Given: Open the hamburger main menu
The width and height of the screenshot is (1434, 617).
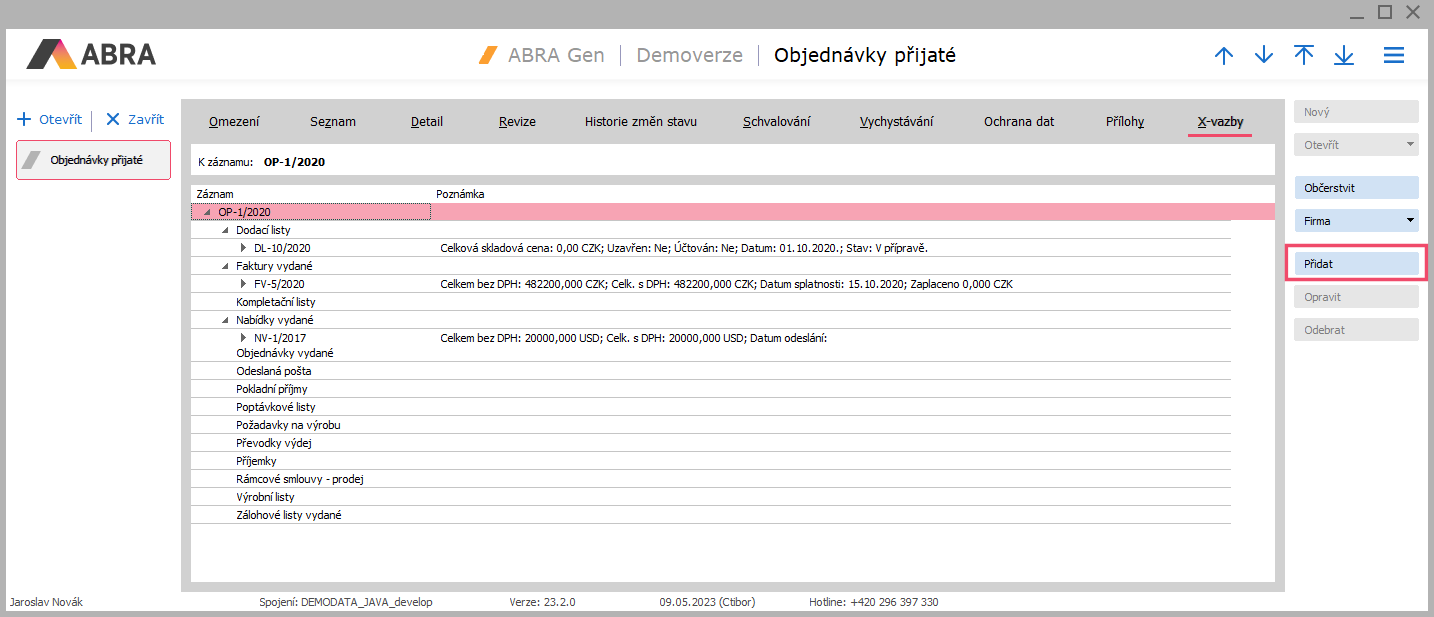Looking at the screenshot, I should [1394, 56].
